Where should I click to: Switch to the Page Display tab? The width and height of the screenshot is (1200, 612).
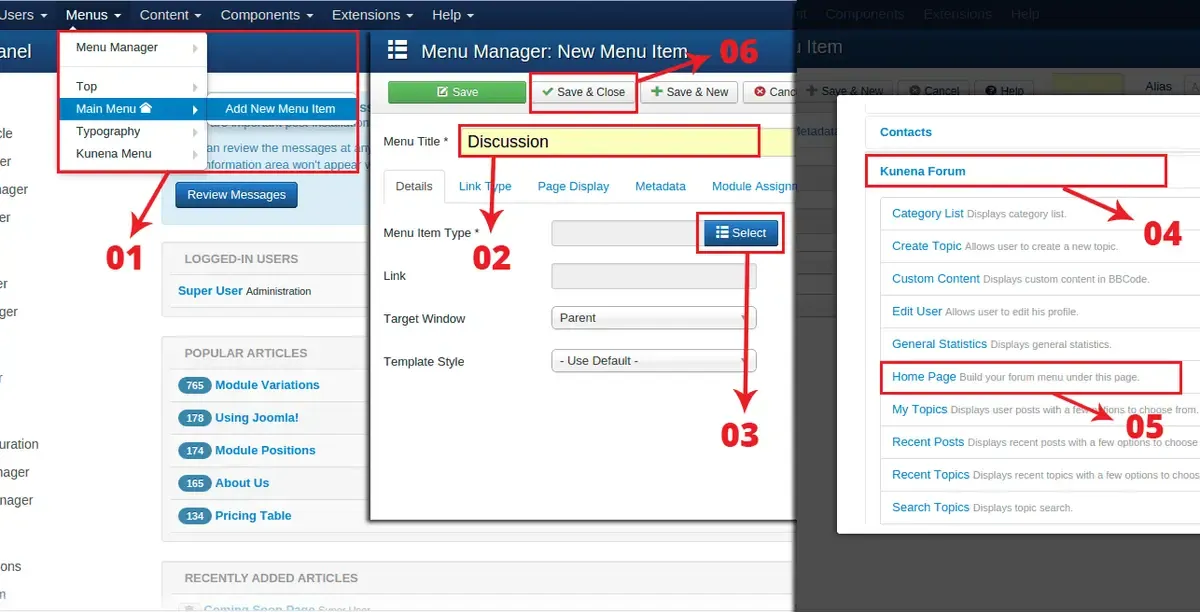[573, 186]
